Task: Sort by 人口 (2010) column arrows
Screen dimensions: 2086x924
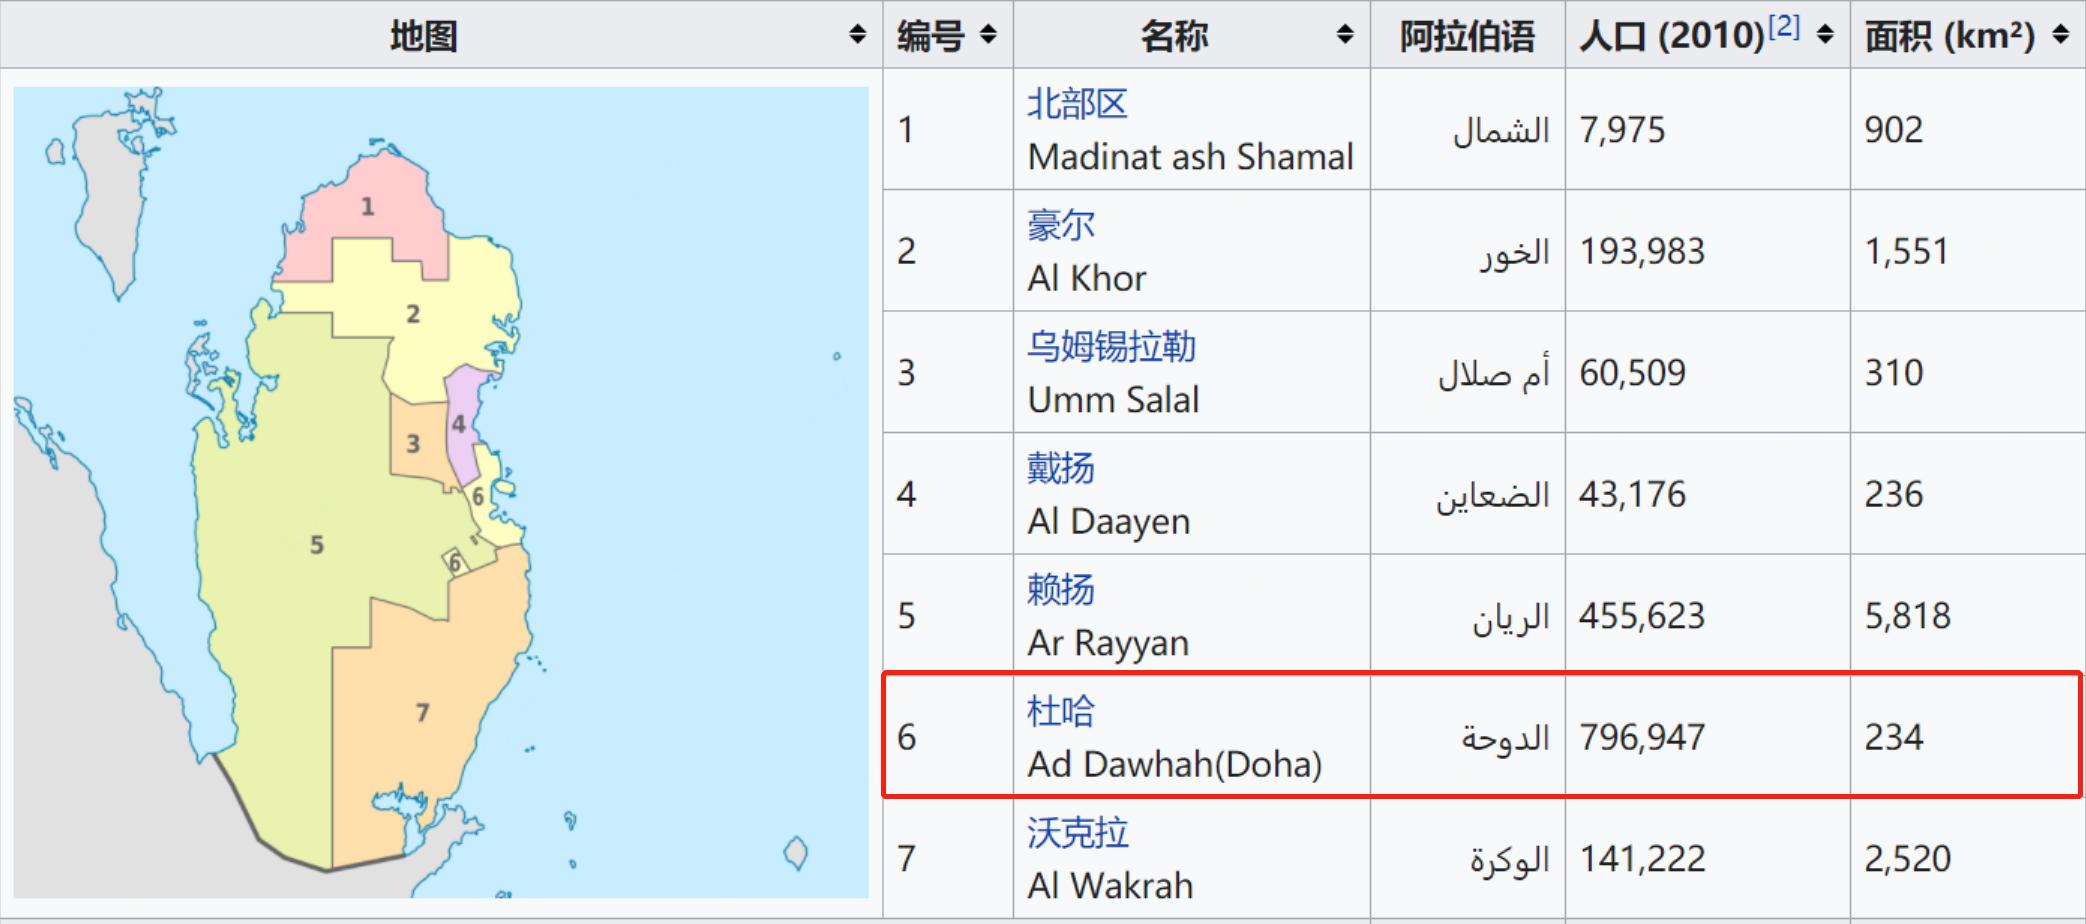Action: [x=1825, y=35]
